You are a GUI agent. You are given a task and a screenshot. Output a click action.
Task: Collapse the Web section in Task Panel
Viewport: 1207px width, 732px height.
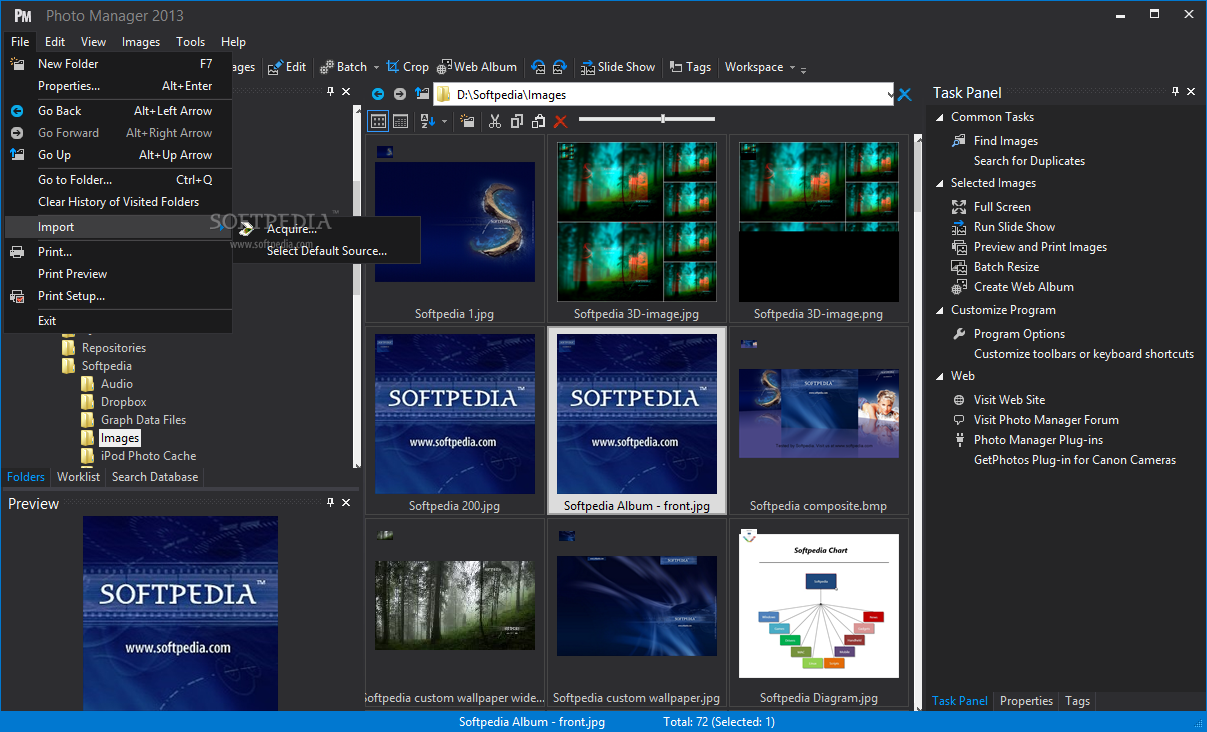click(939, 376)
